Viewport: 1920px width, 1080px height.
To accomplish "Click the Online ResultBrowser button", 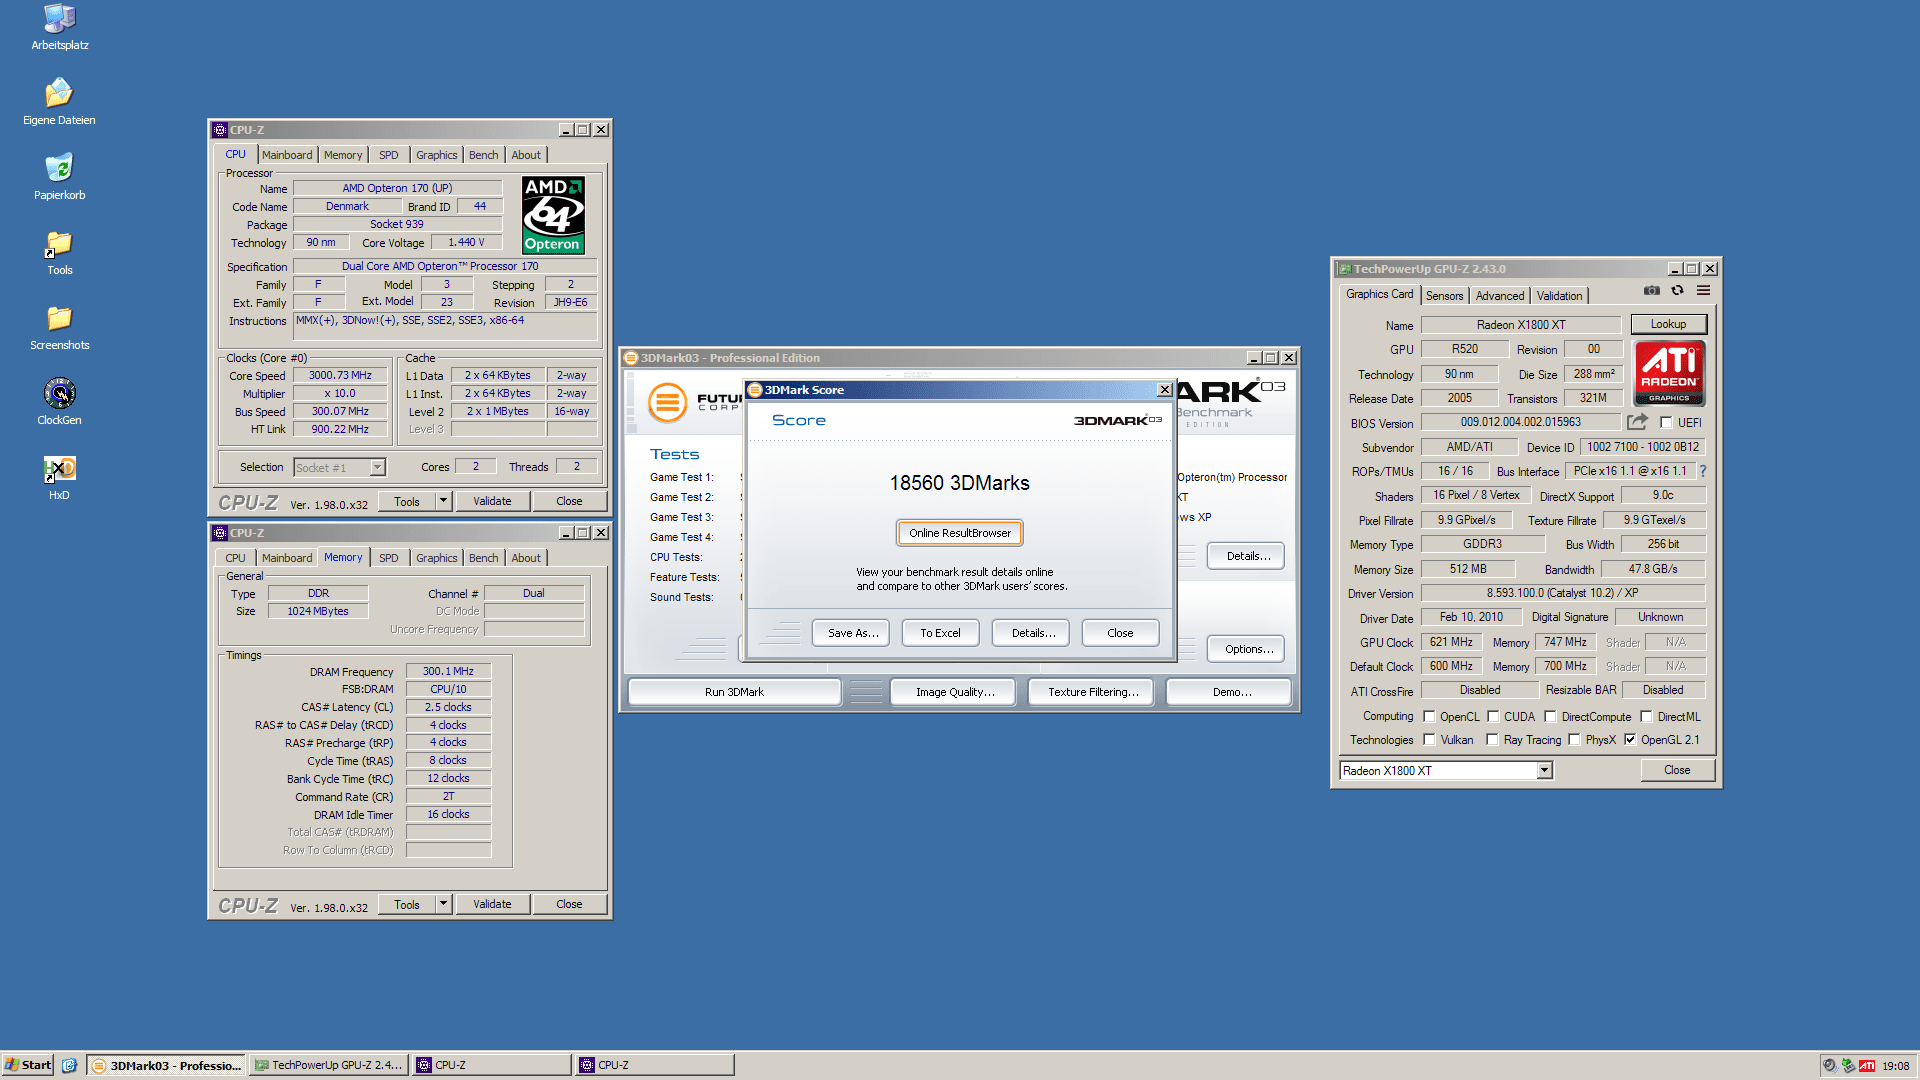I will 960,533.
